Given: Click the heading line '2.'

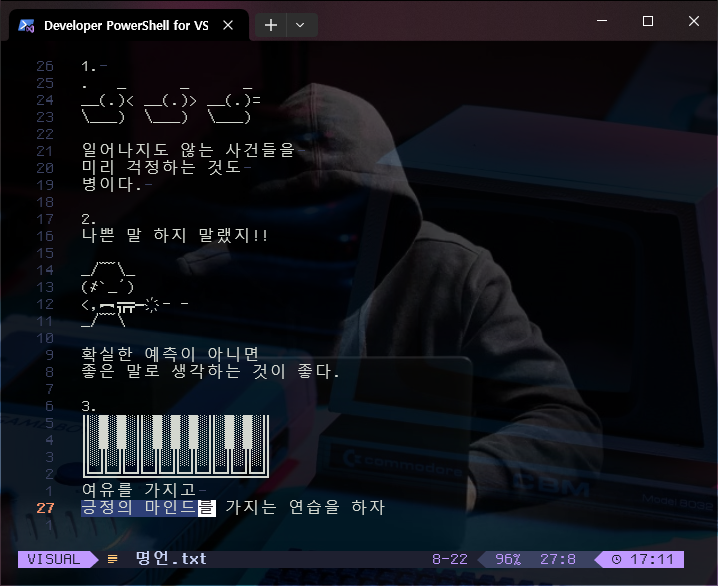Looking at the screenshot, I should point(89,219).
